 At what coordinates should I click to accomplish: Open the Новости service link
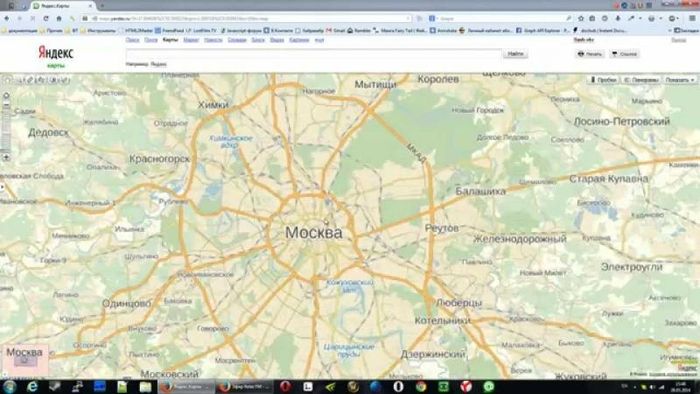tap(213, 40)
